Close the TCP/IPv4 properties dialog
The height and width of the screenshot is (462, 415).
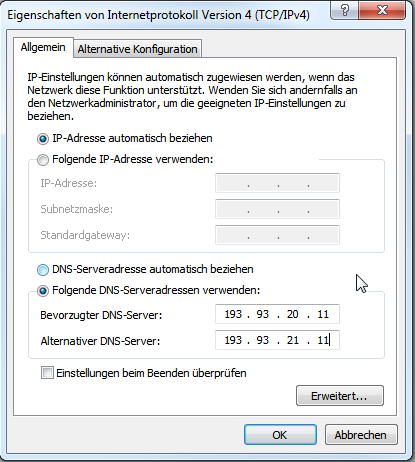click(382, 10)
